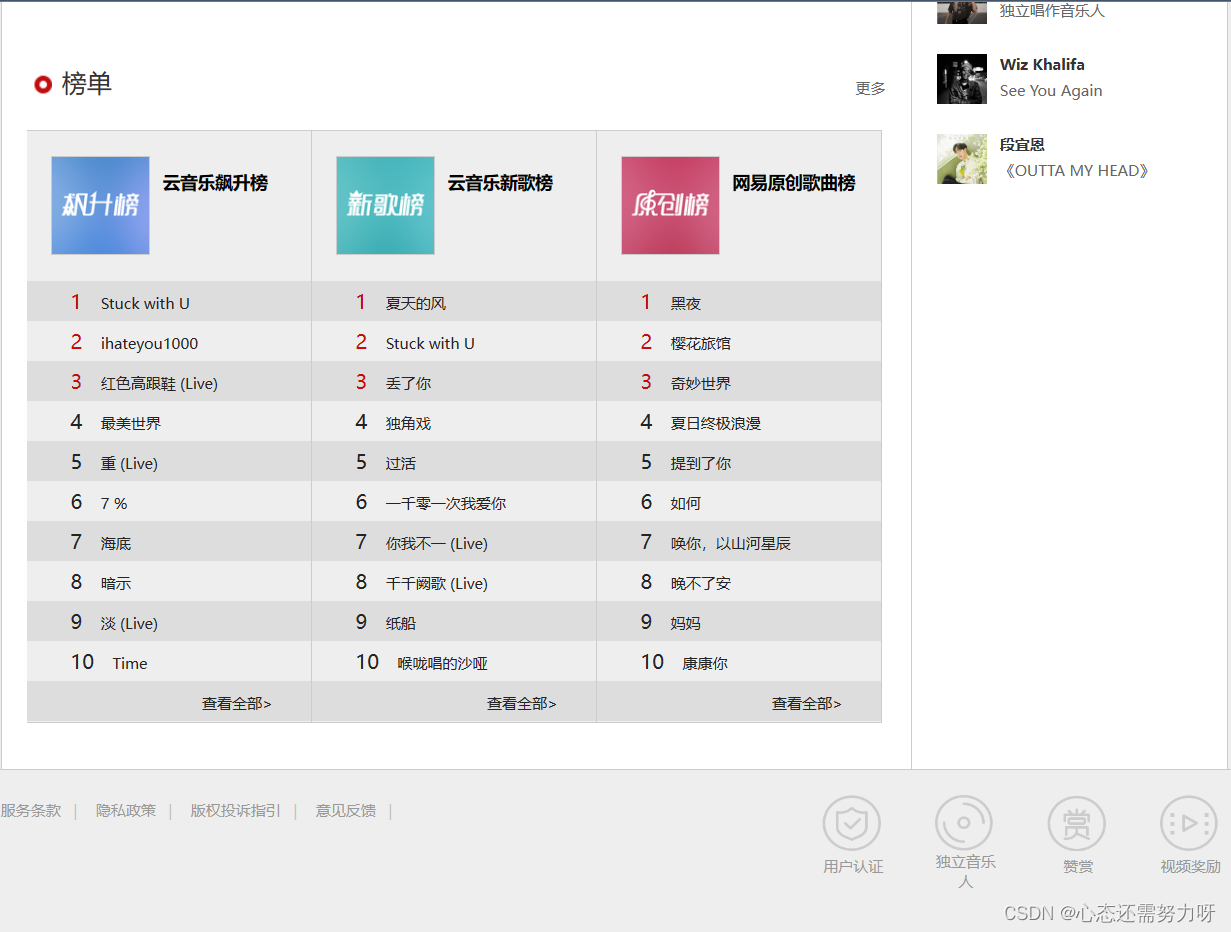Open the 独立音乐人 disc icon

point(964,824)
